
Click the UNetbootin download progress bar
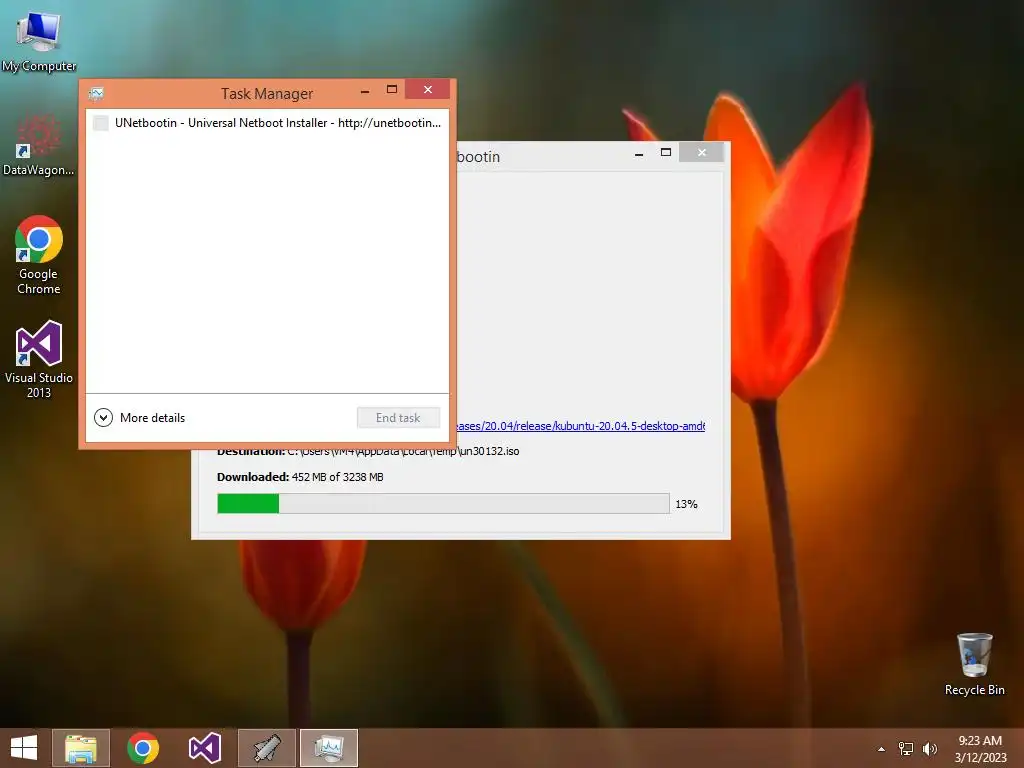point(443,504)
